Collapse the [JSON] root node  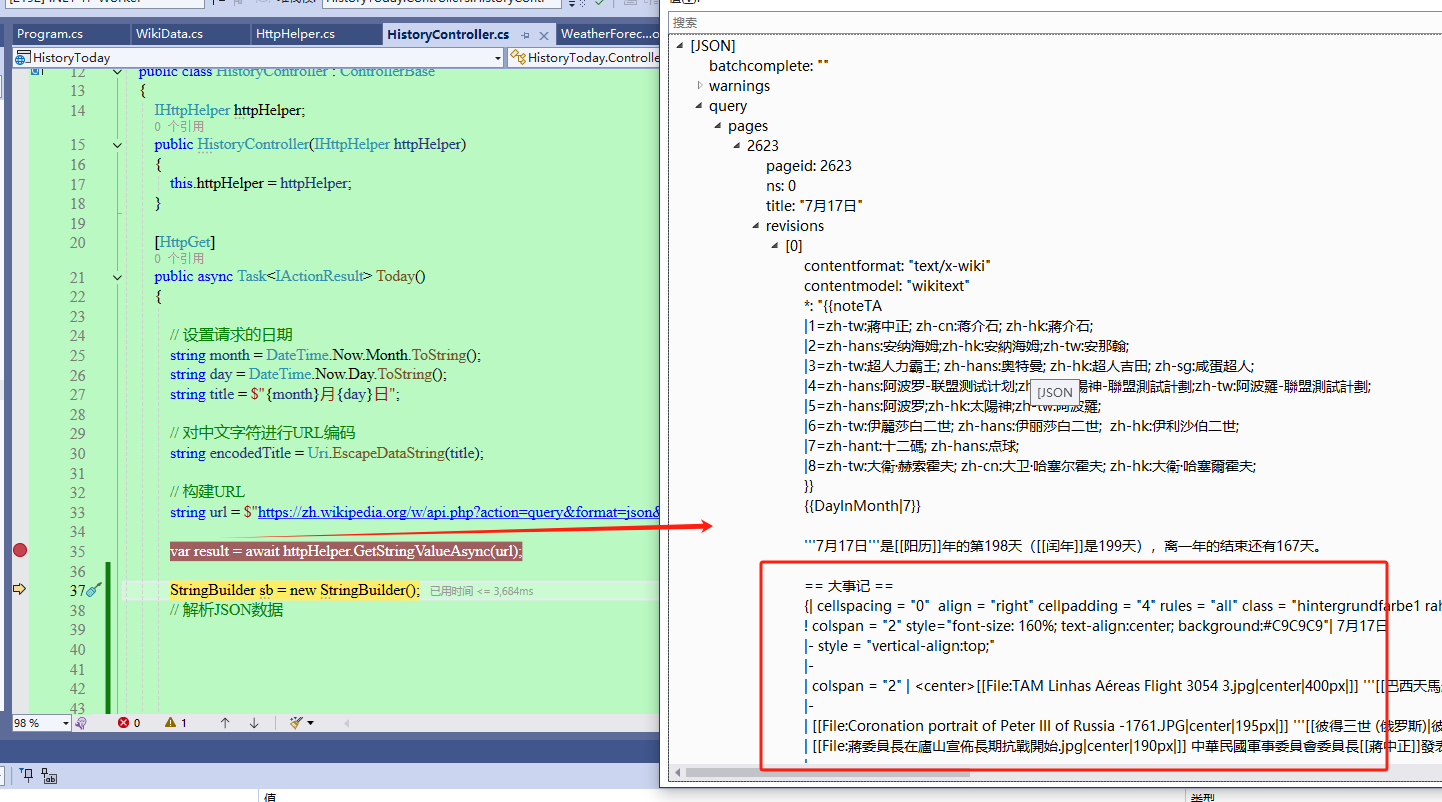tap(681, 46)
